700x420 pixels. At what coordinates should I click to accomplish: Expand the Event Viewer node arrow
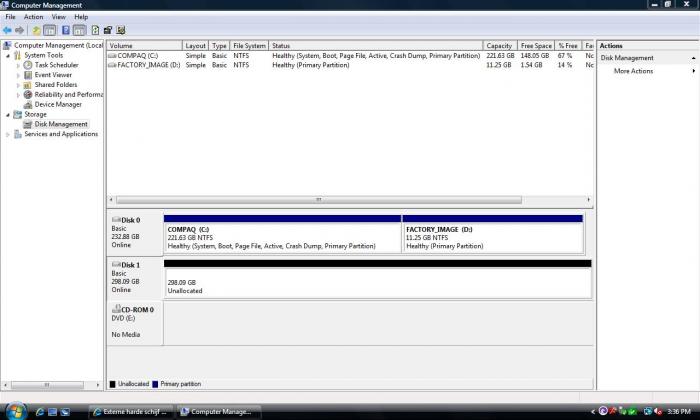pos(18,75)
